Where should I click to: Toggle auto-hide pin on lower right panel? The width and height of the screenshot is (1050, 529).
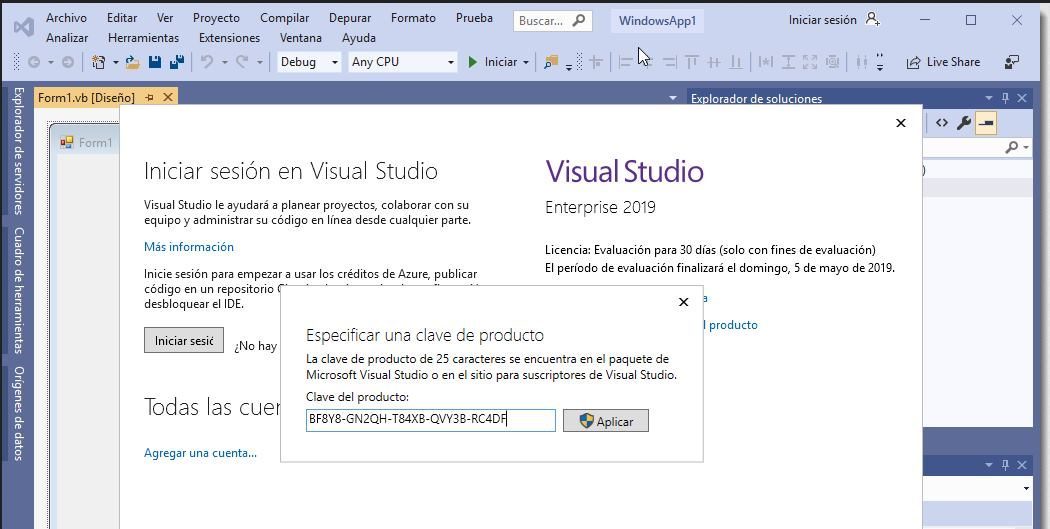coord(1005,465)
